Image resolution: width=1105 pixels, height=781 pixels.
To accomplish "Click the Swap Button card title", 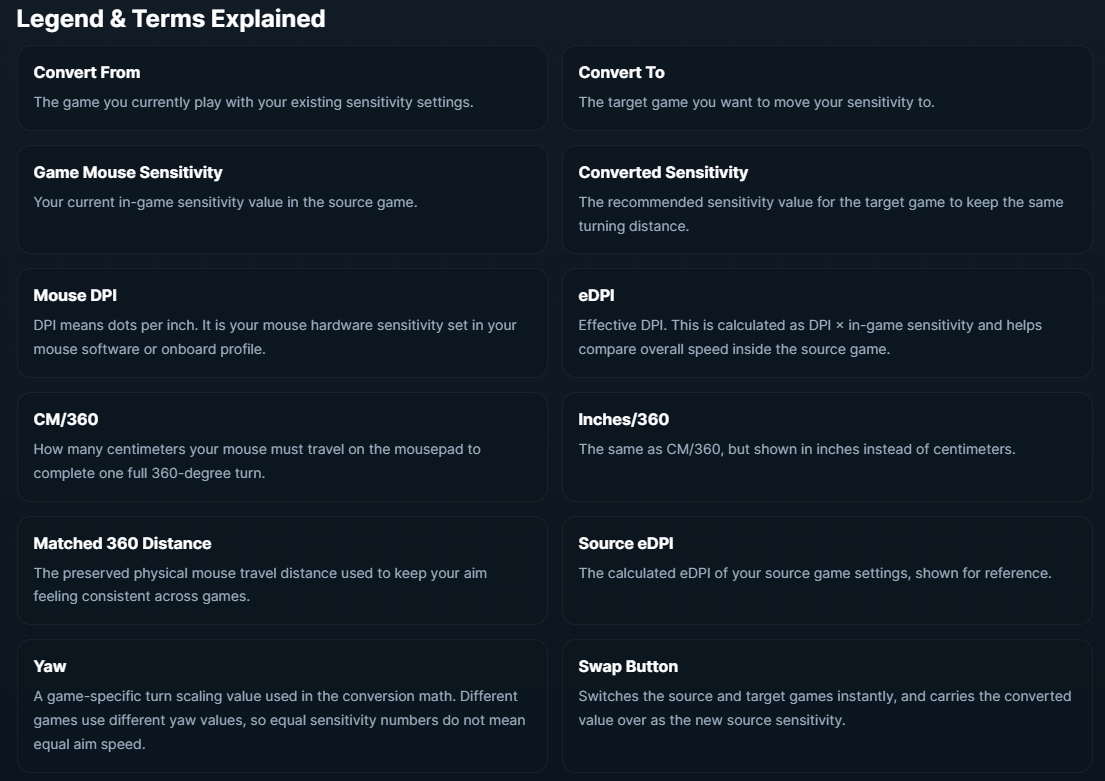I will click(628, 666).
